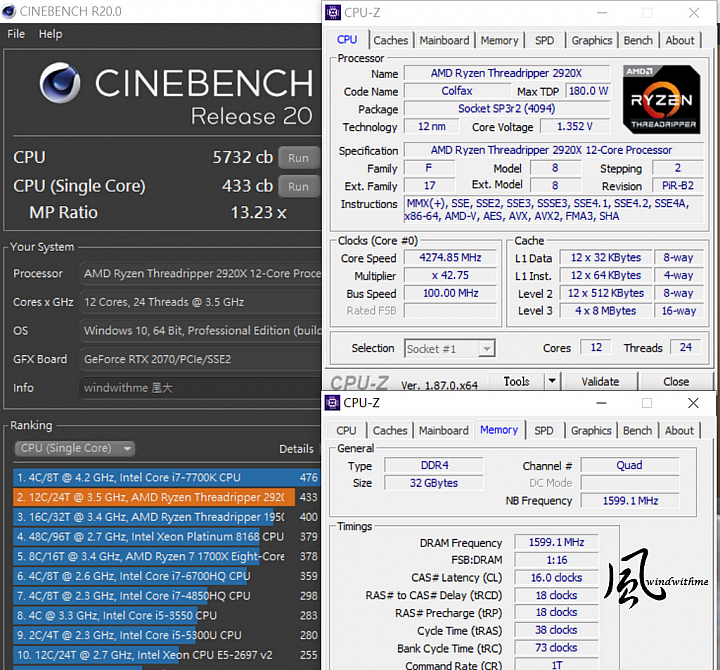Click the Close button in upper CPU-Z
Screen dimensions: 720x670
click(676, 382)
